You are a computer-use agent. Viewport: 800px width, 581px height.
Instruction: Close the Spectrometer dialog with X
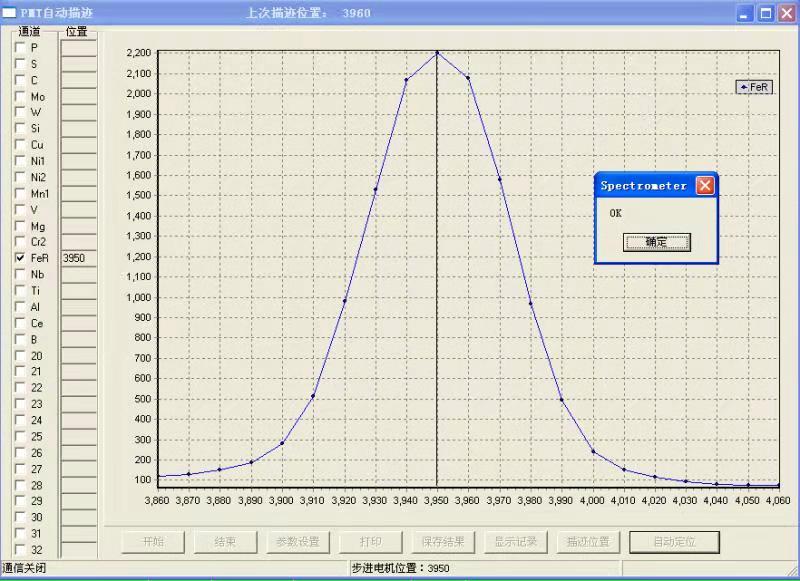(x=705, y=186)
